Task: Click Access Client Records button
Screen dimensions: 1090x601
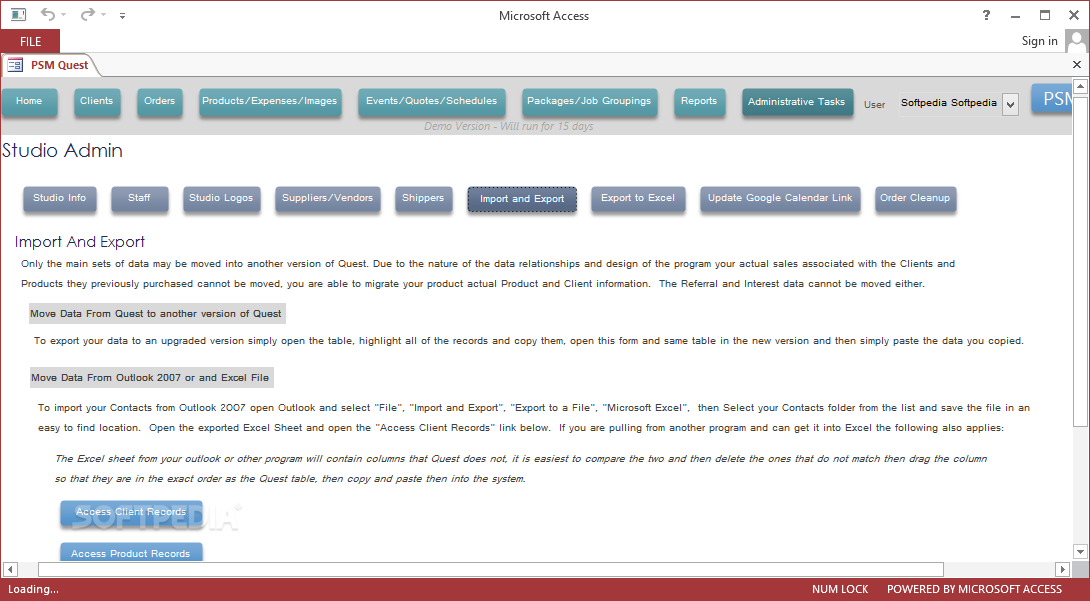Action: click(x=131, y=513)
